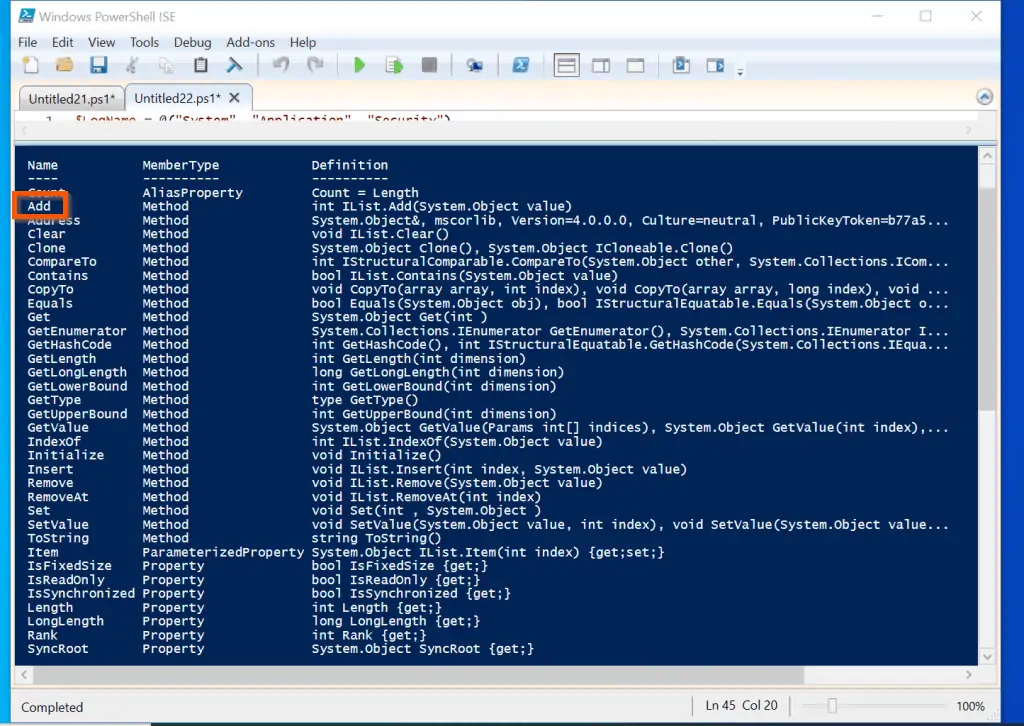Open the Edit menu
This screenshot has height=726, width=1024.
click(x=63, y=42)
